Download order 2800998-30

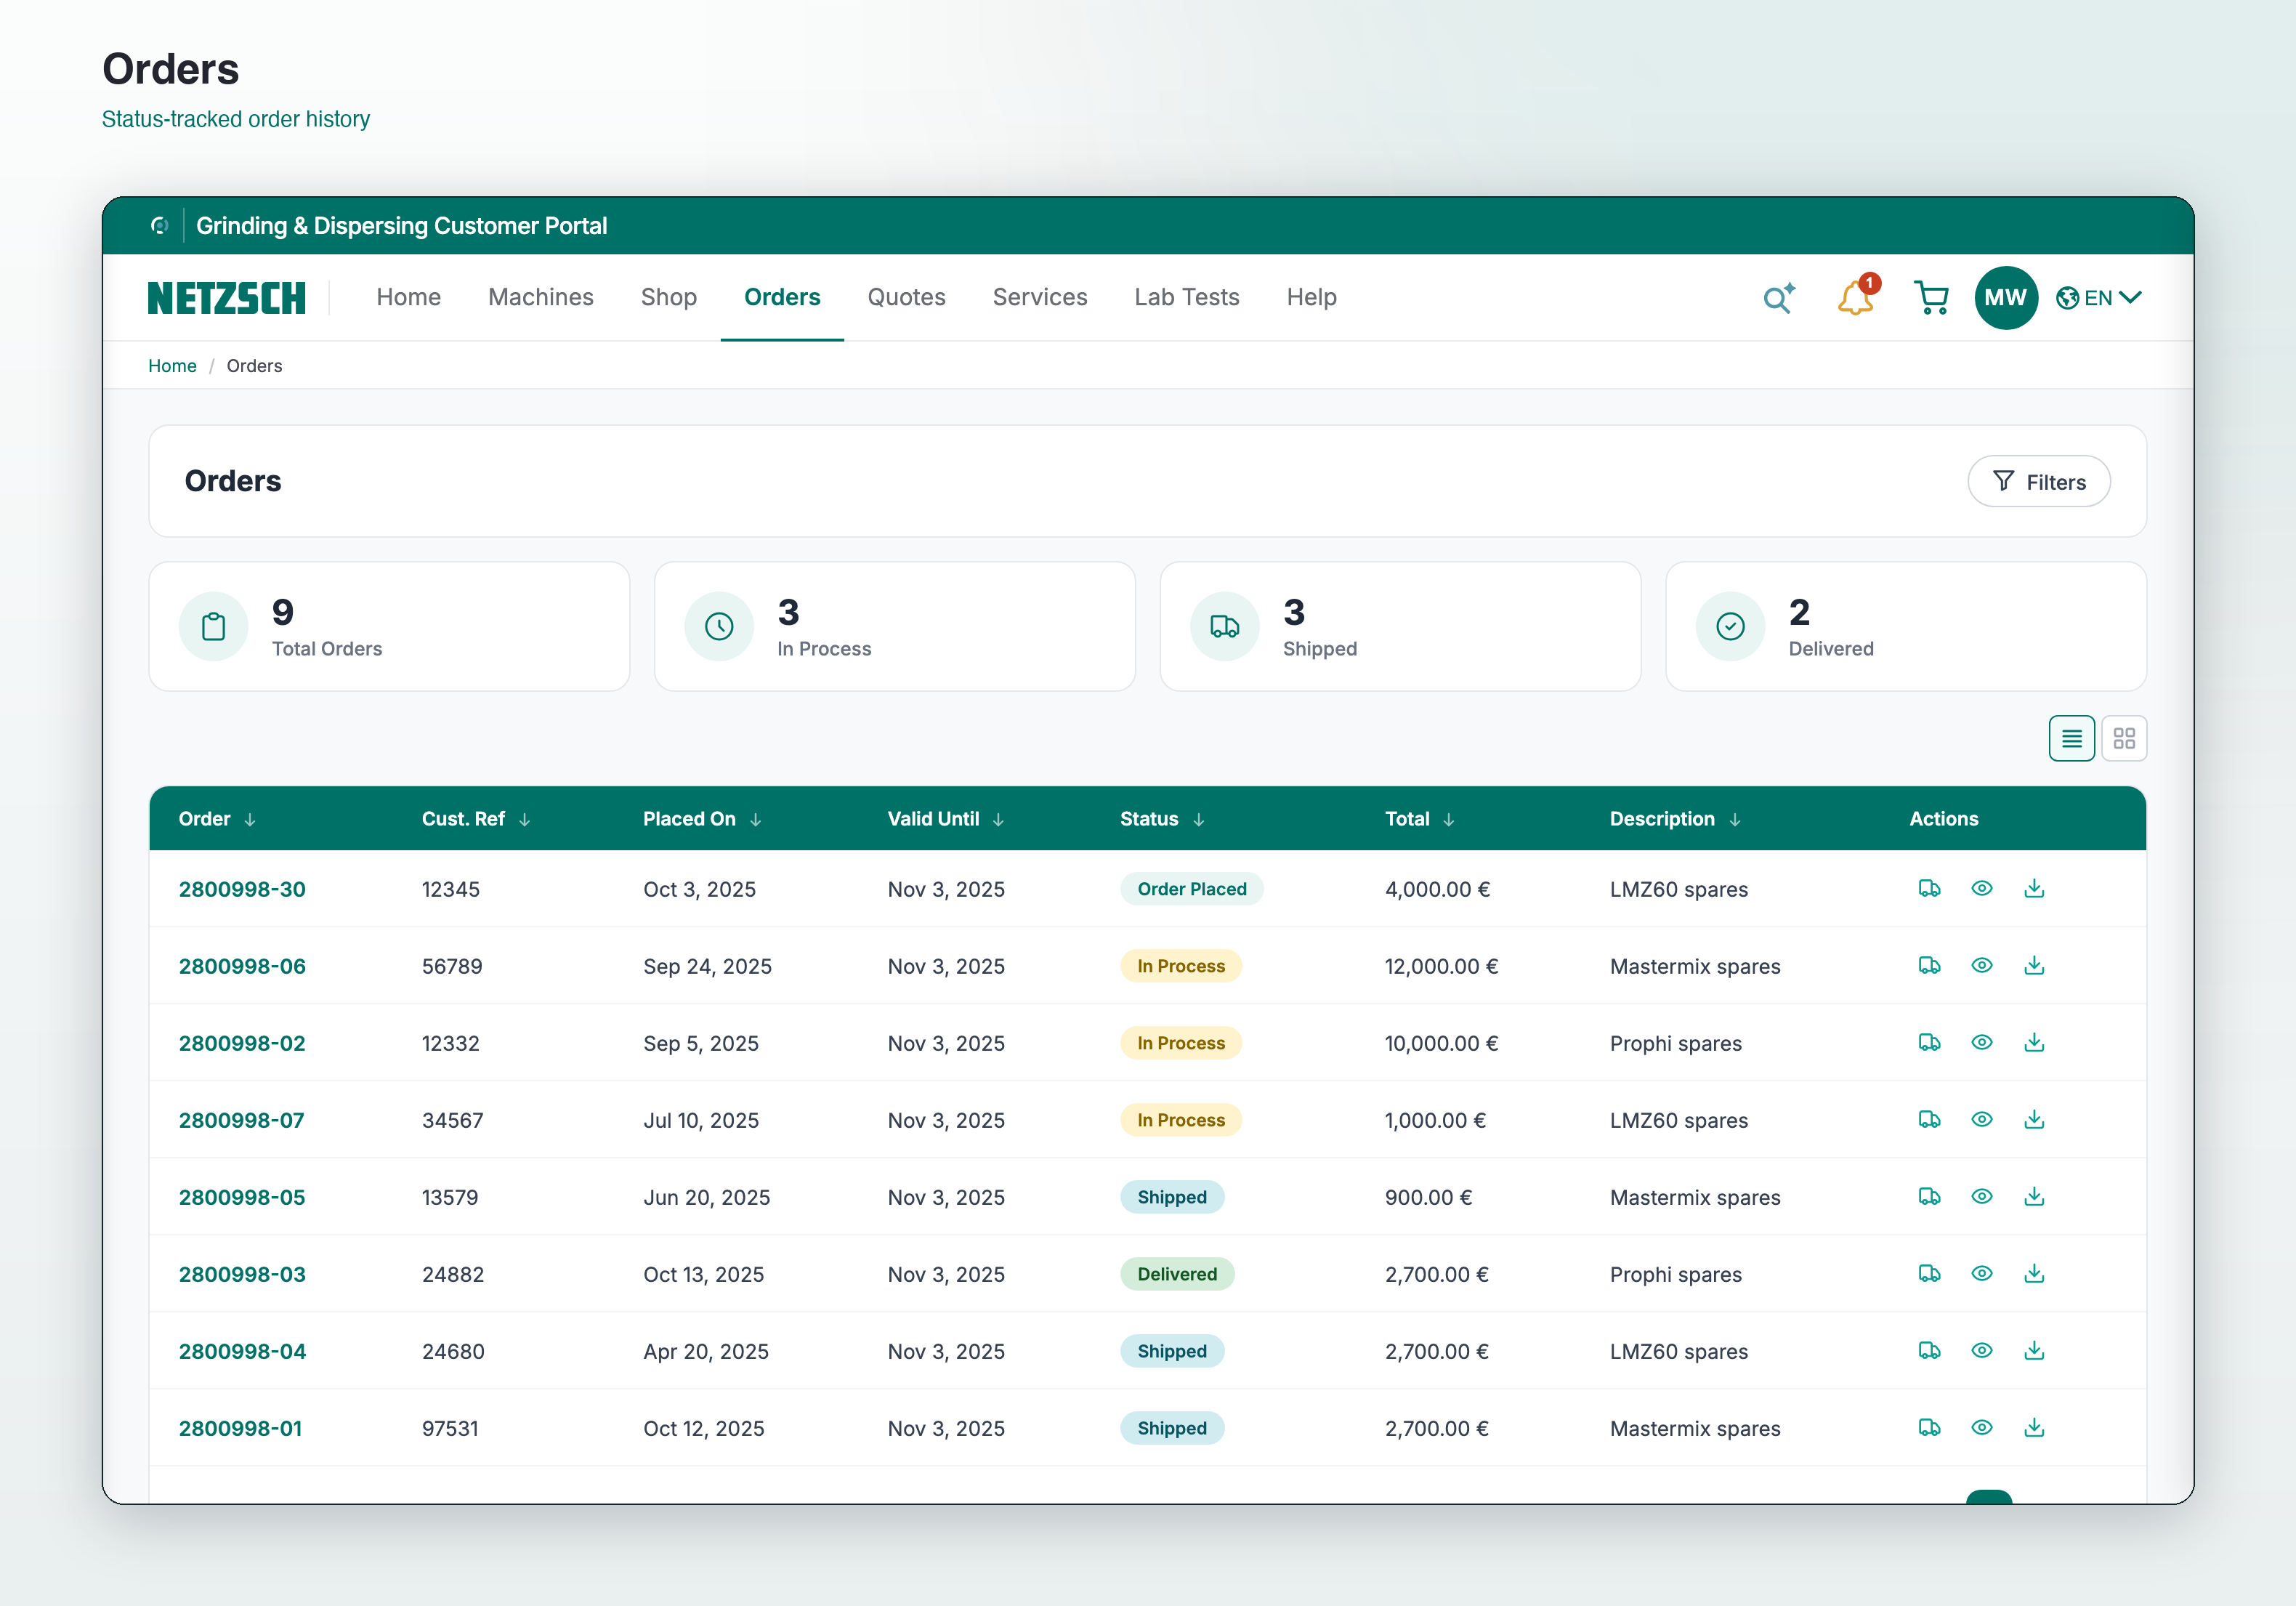pos(2034,888)
